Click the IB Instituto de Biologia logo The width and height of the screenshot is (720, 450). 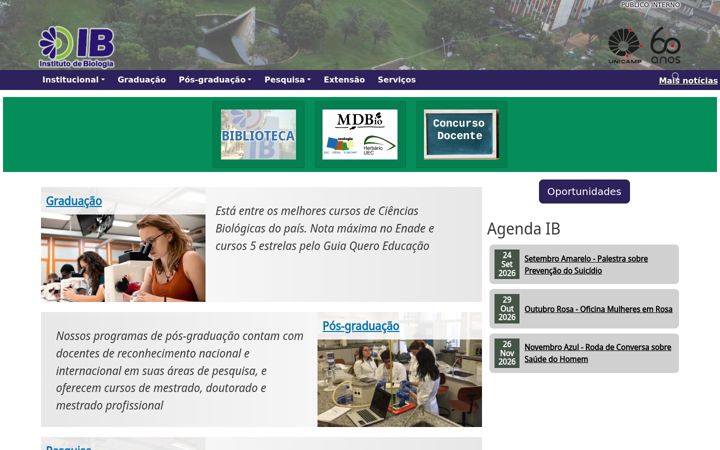(x=77, y=47)
